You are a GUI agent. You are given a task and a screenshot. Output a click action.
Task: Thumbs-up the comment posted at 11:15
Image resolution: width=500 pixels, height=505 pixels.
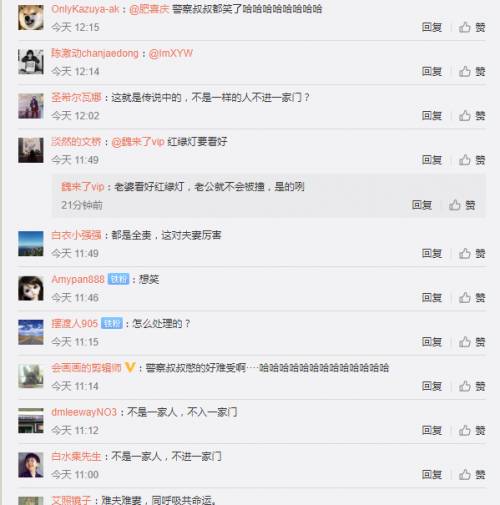tap(472, 342)
